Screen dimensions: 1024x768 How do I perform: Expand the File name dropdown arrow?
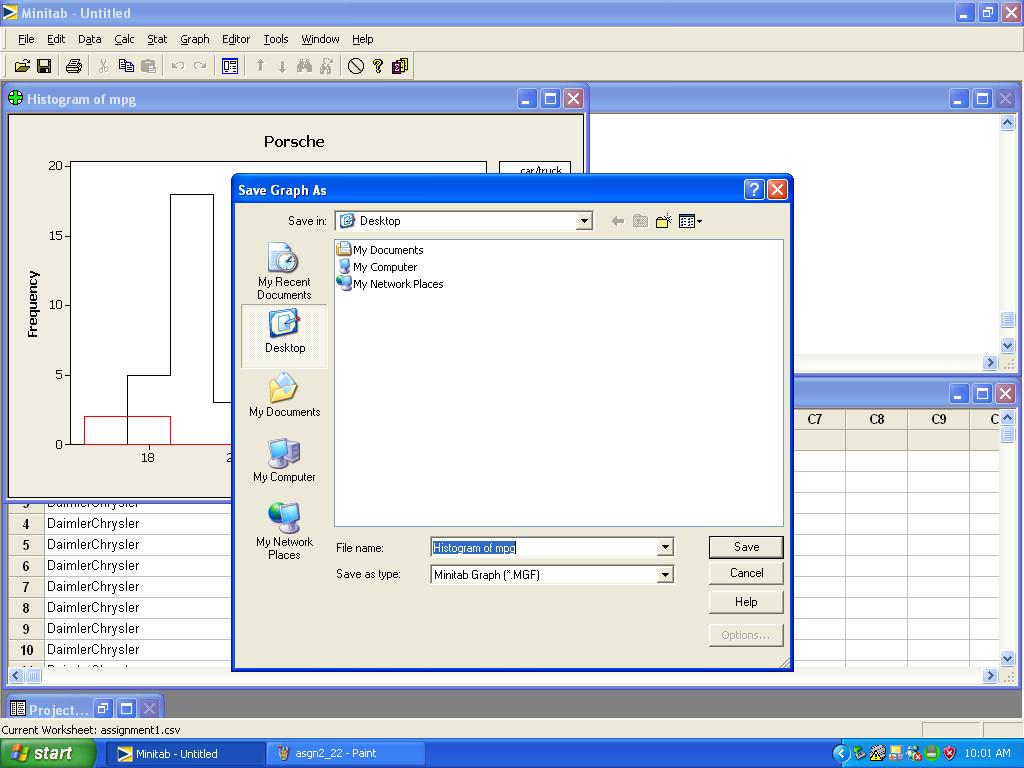pos(665,547)
